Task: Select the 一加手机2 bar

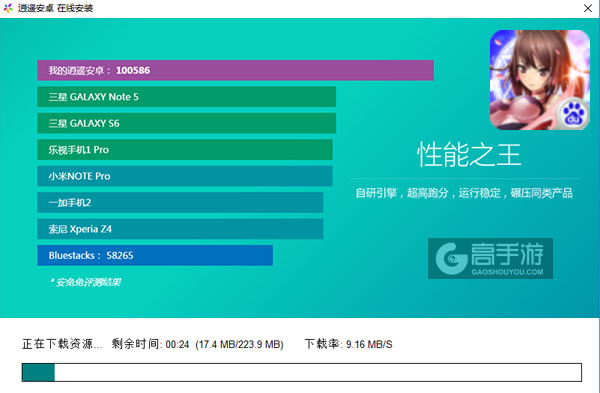Action: point(180,202)
